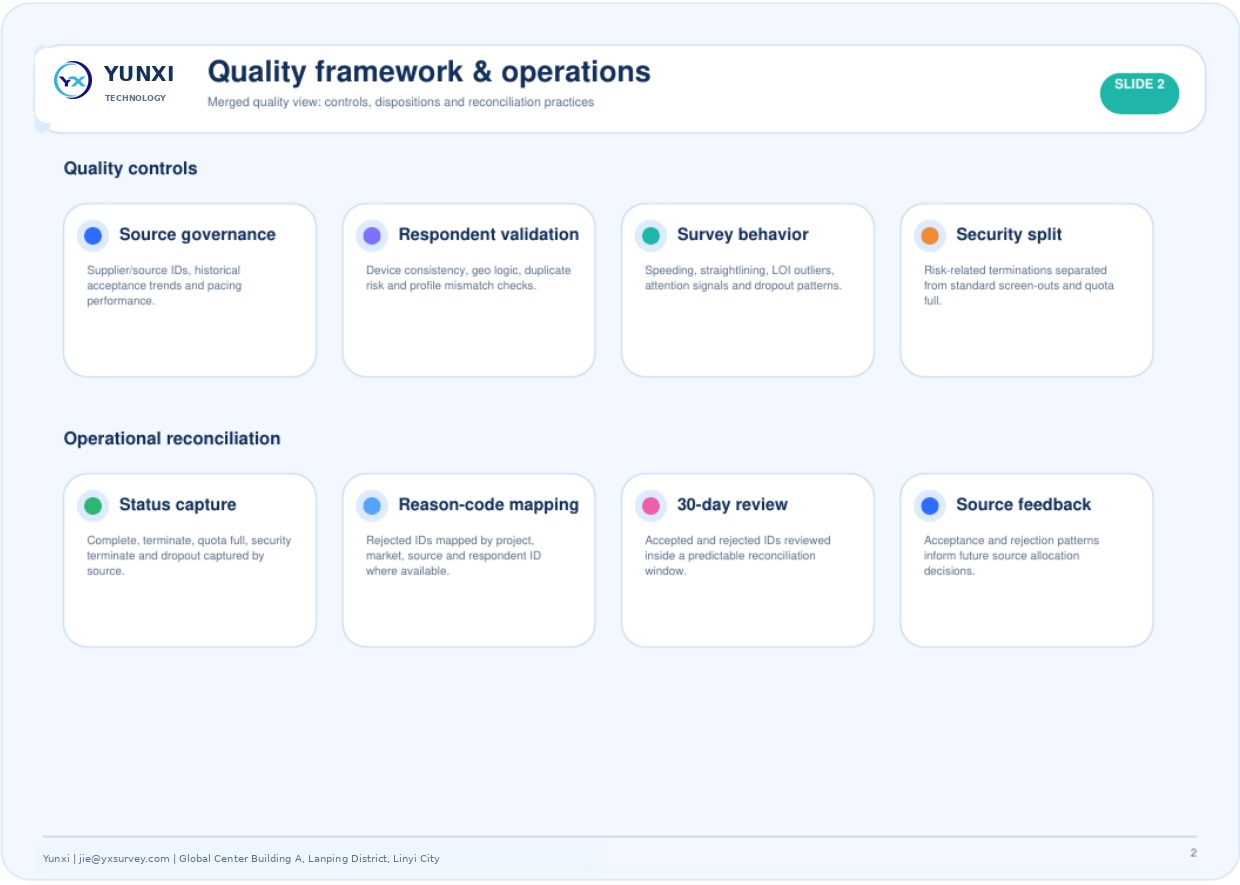Click the Operational reconciliation section heading

(x=172, y=439)
